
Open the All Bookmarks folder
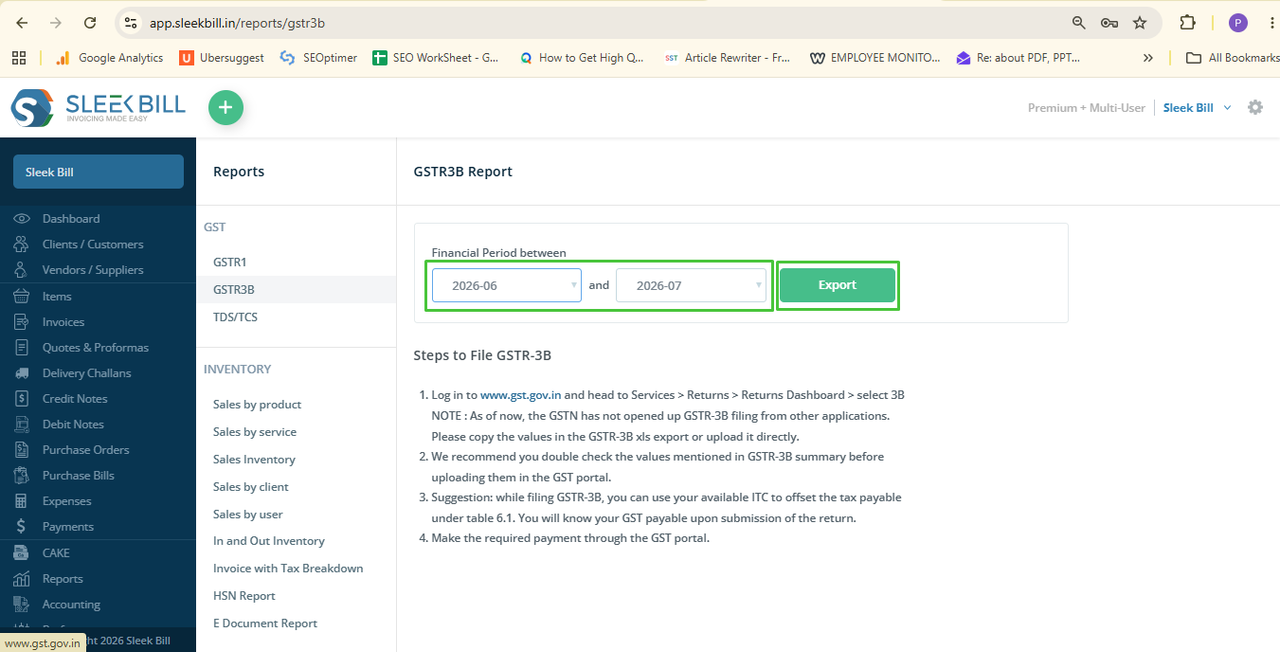(x=1232, y=58)
